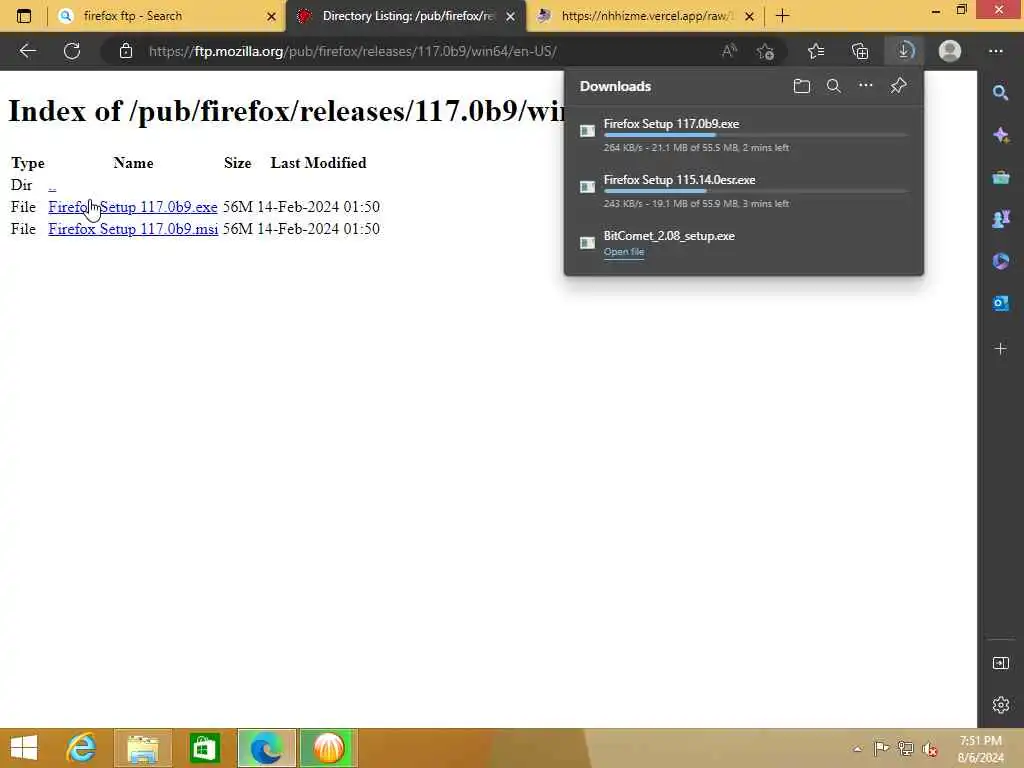Open the Favorites list
This screenshot has width=1024, height=768.
pyautogui.click(x=816, y=51)
